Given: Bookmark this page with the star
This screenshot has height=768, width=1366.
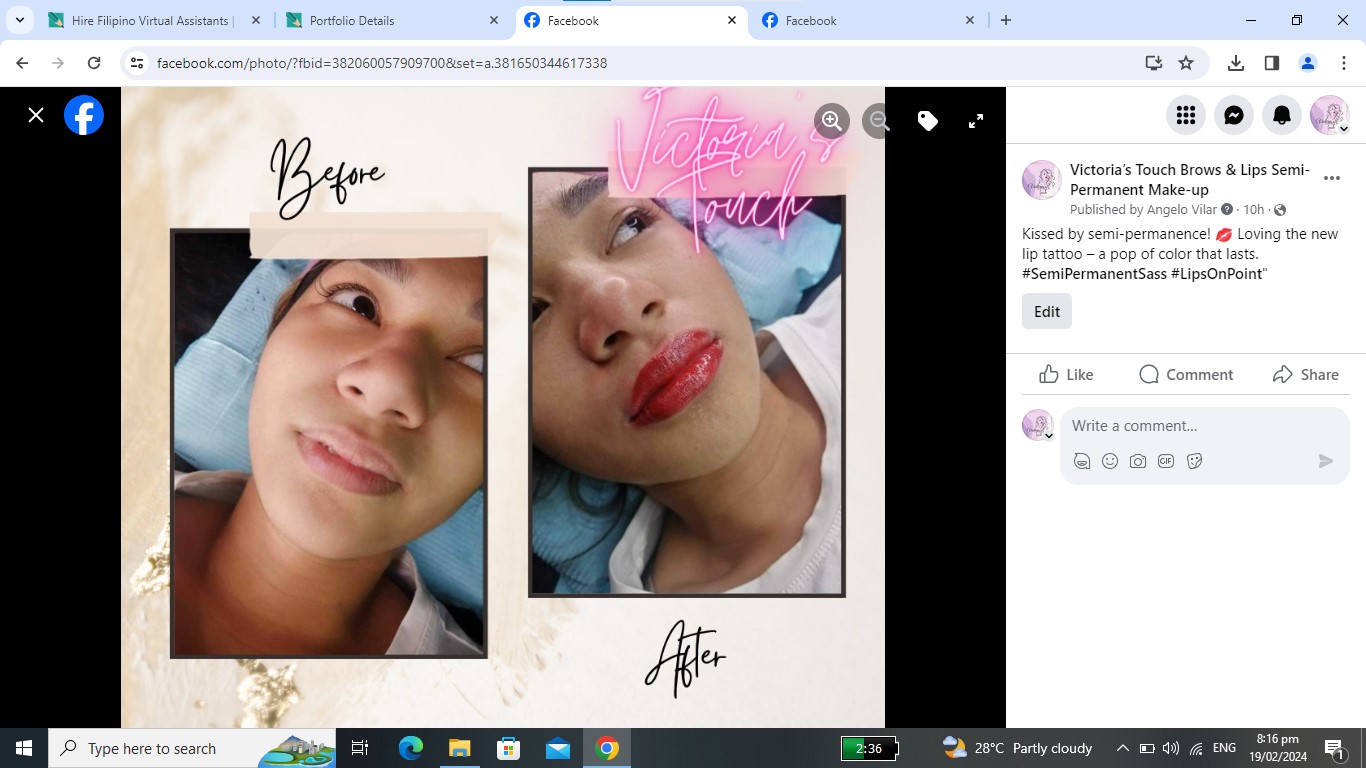Looking at the screenshot, I should coord(1186,63).
